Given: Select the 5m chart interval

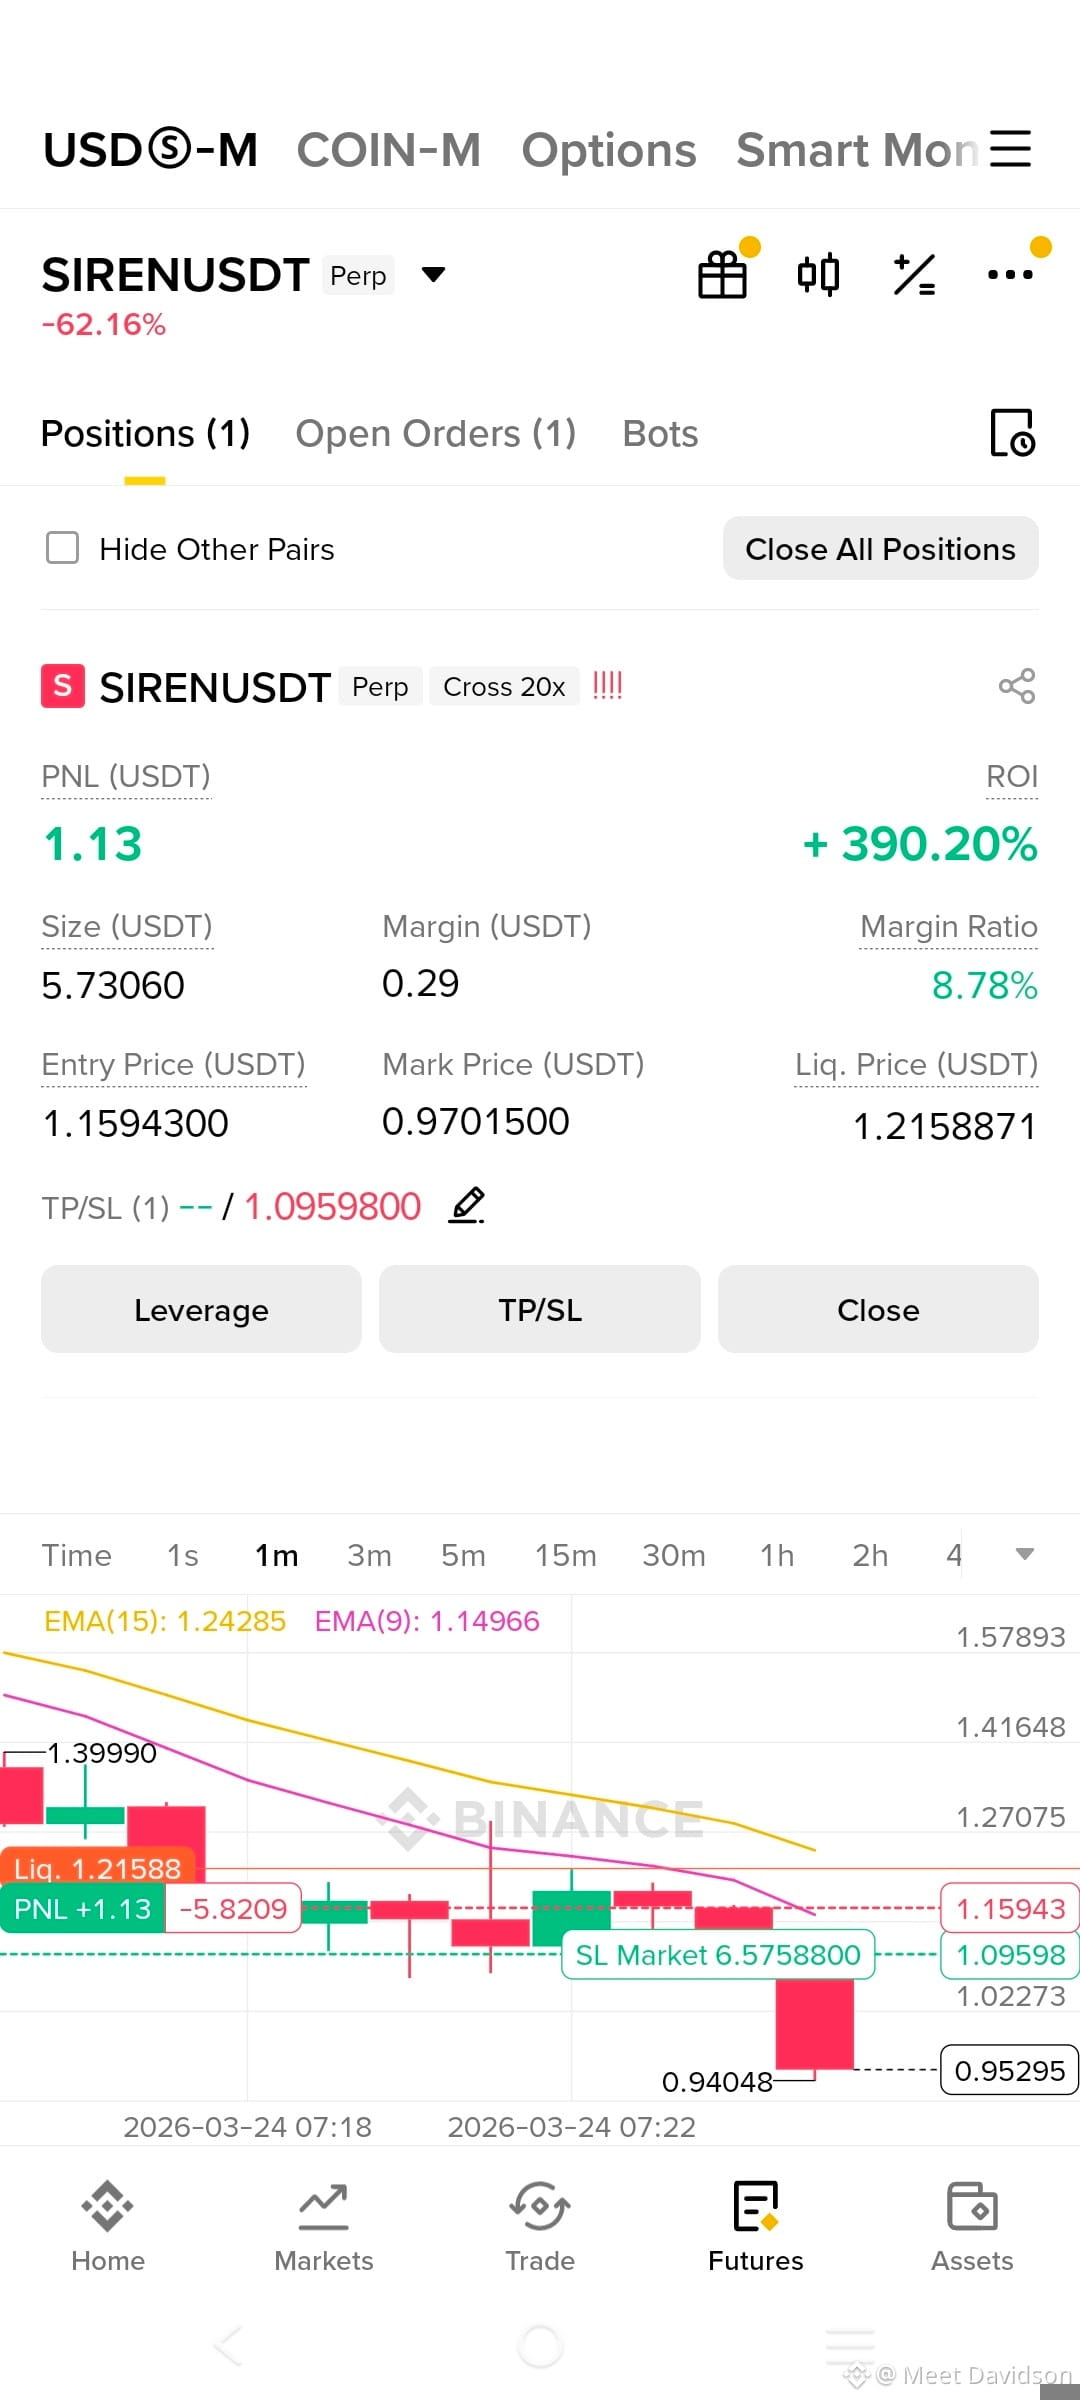Looking at the screenshot, I should click(x=463, y=1555).
